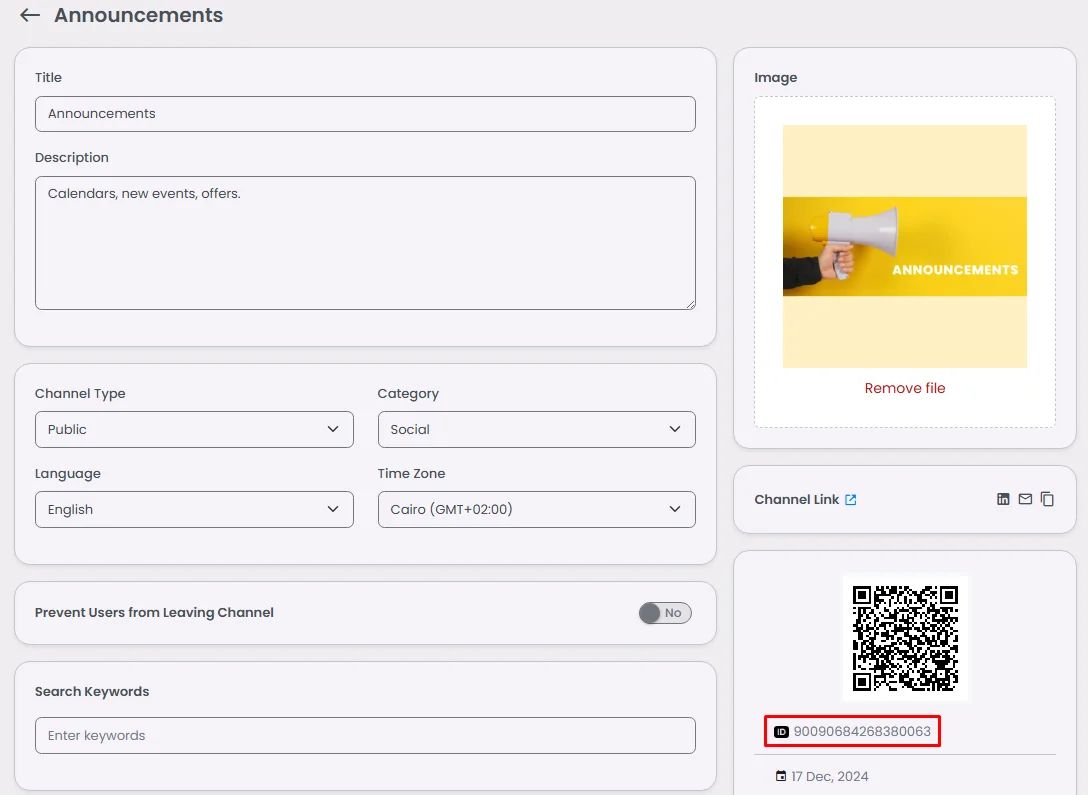Image resolution: width=1088 pixels, height=795 pixels.
Task: Open the Channel Type dropdown
Action: click(x=194, y=429)
